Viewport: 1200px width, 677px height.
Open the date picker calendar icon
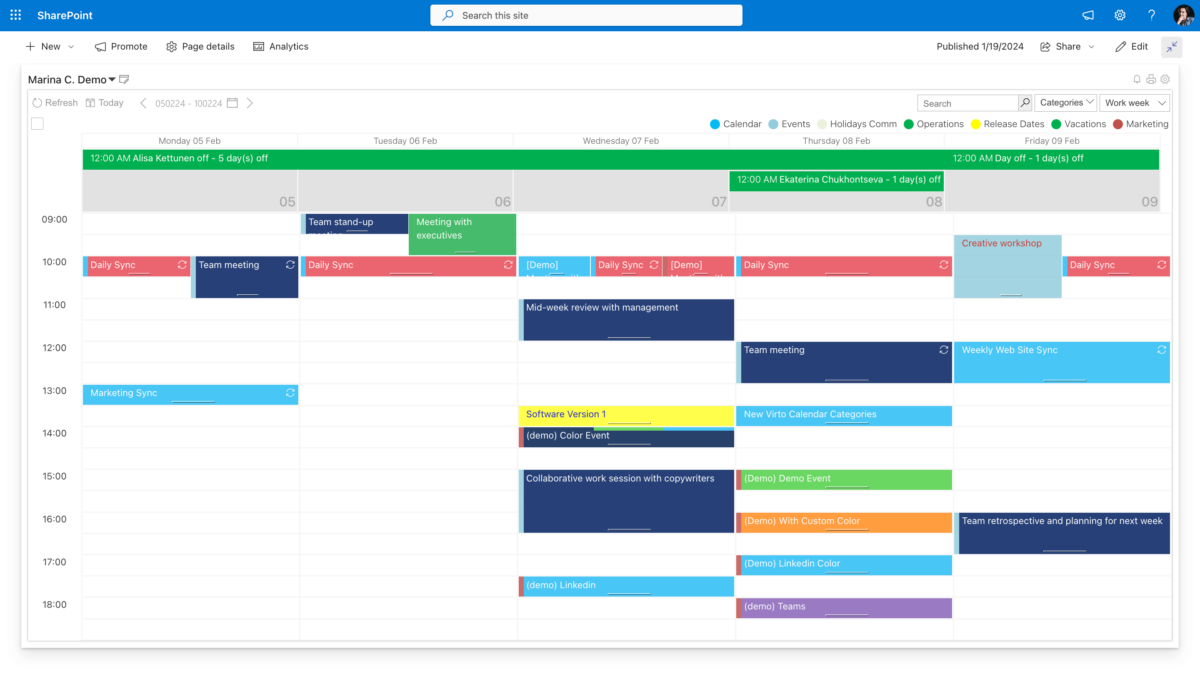(x=232, y=102)
